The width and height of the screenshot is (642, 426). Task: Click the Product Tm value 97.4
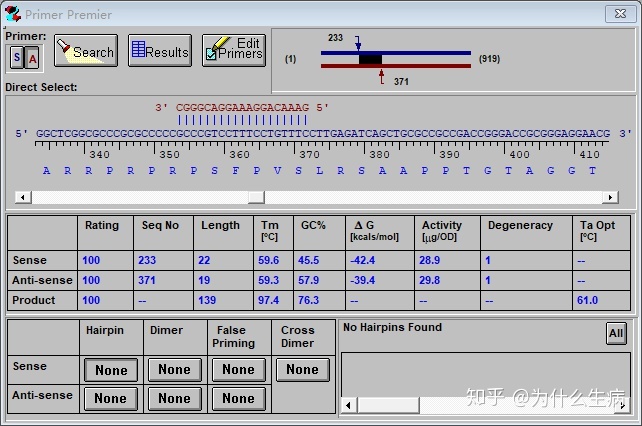(269, 300)
